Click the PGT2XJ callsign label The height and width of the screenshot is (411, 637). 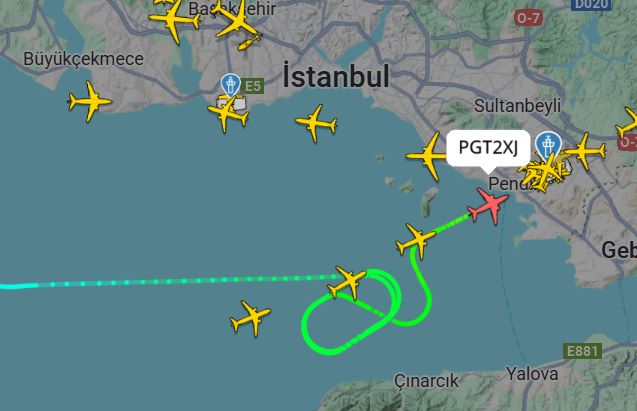(x=488, y=147)
